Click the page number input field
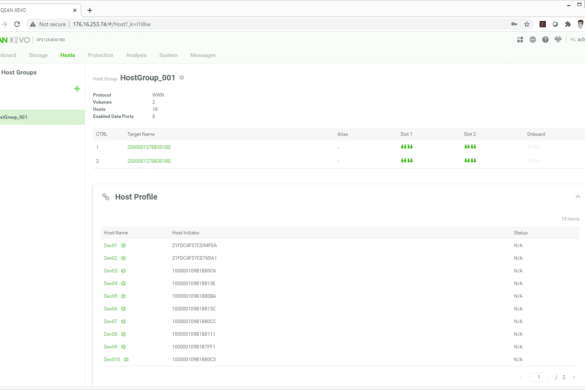 pyautogui.click(x=539, y=377)
